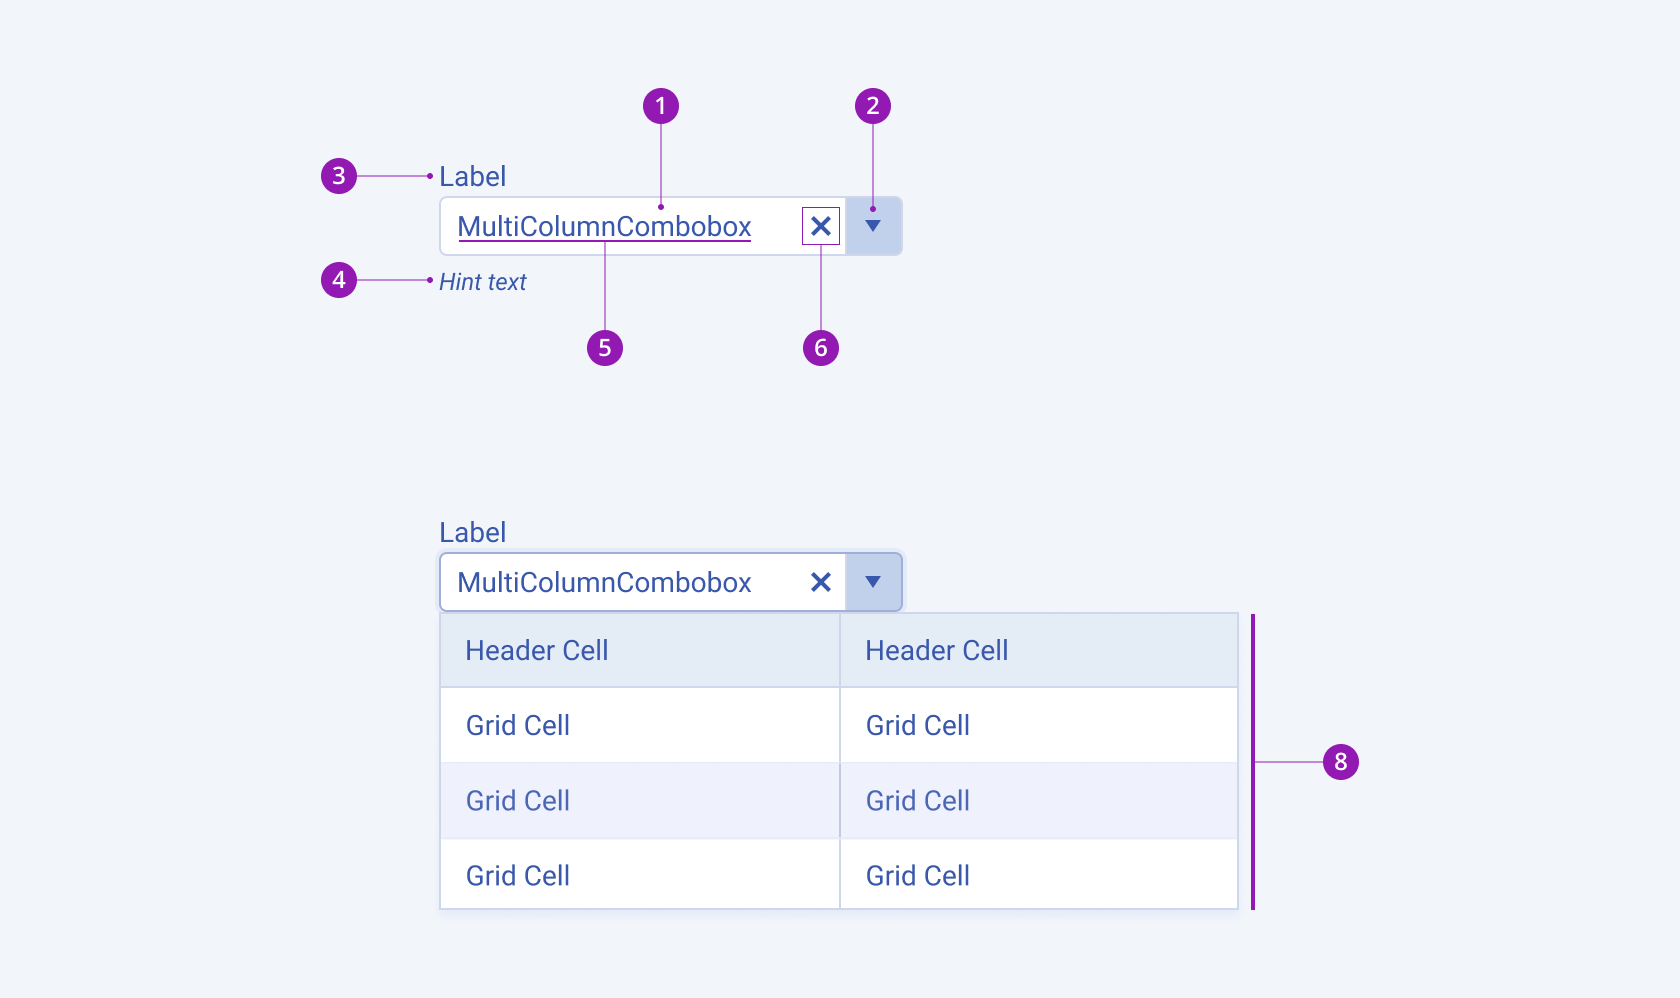
Task: Focus the underlined MultiColumnCombobox input value
Action: click(x=604, y=226)
